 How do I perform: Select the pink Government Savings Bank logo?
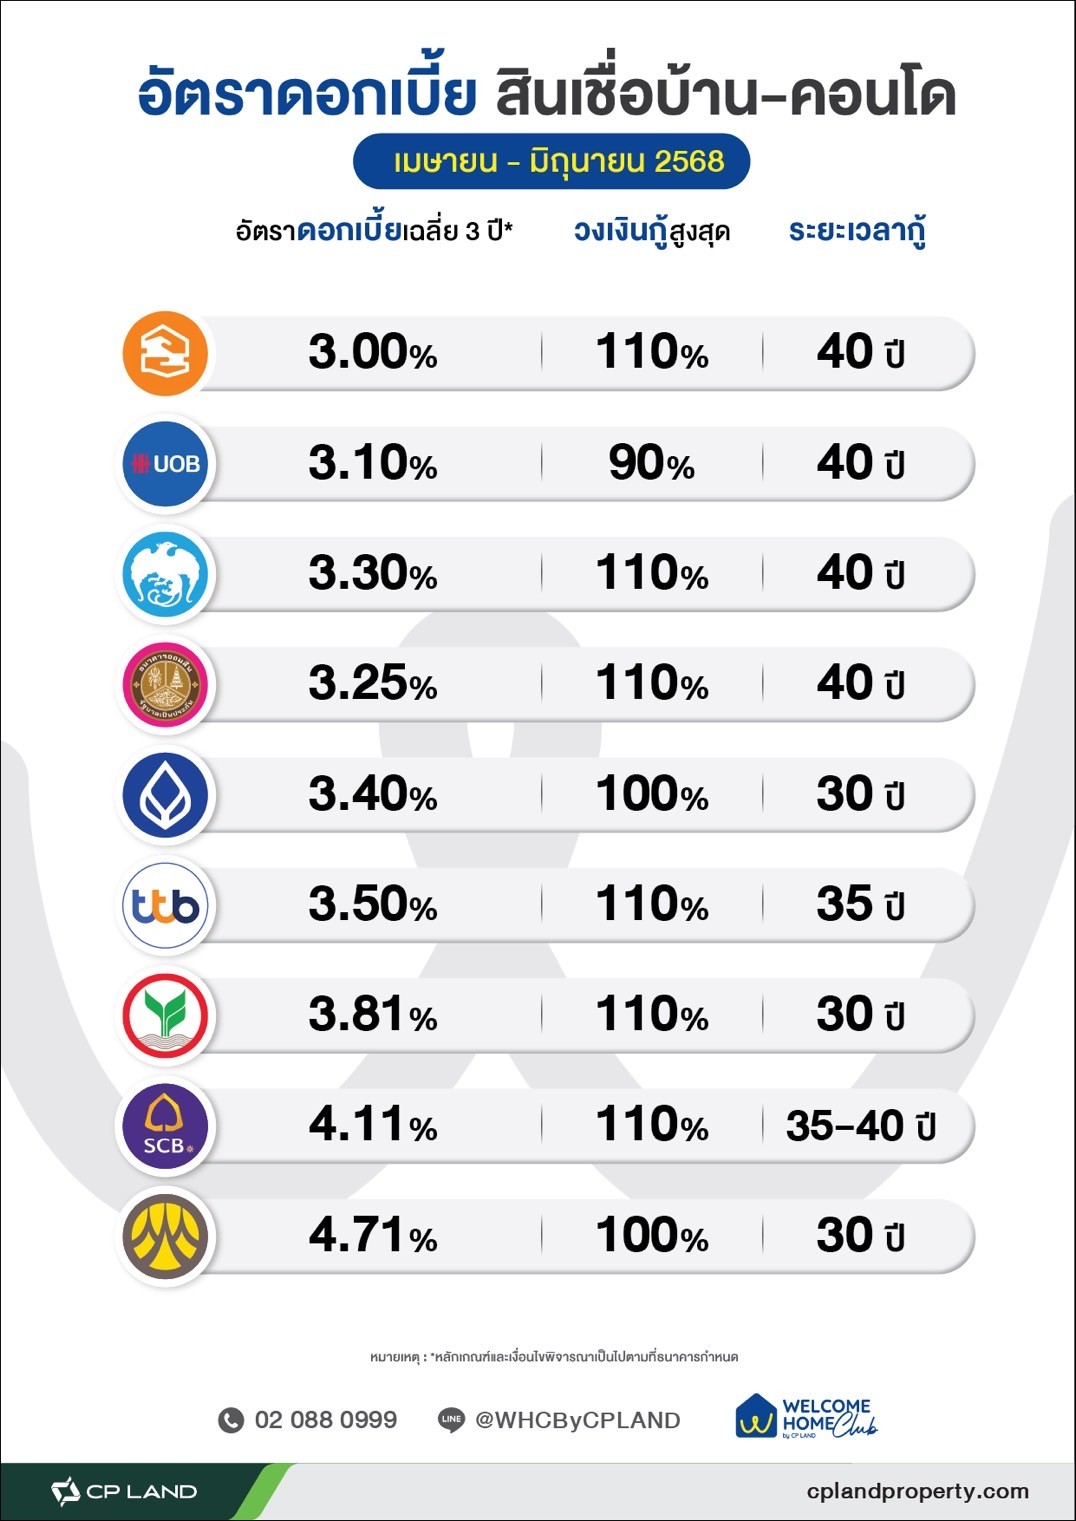165,685
